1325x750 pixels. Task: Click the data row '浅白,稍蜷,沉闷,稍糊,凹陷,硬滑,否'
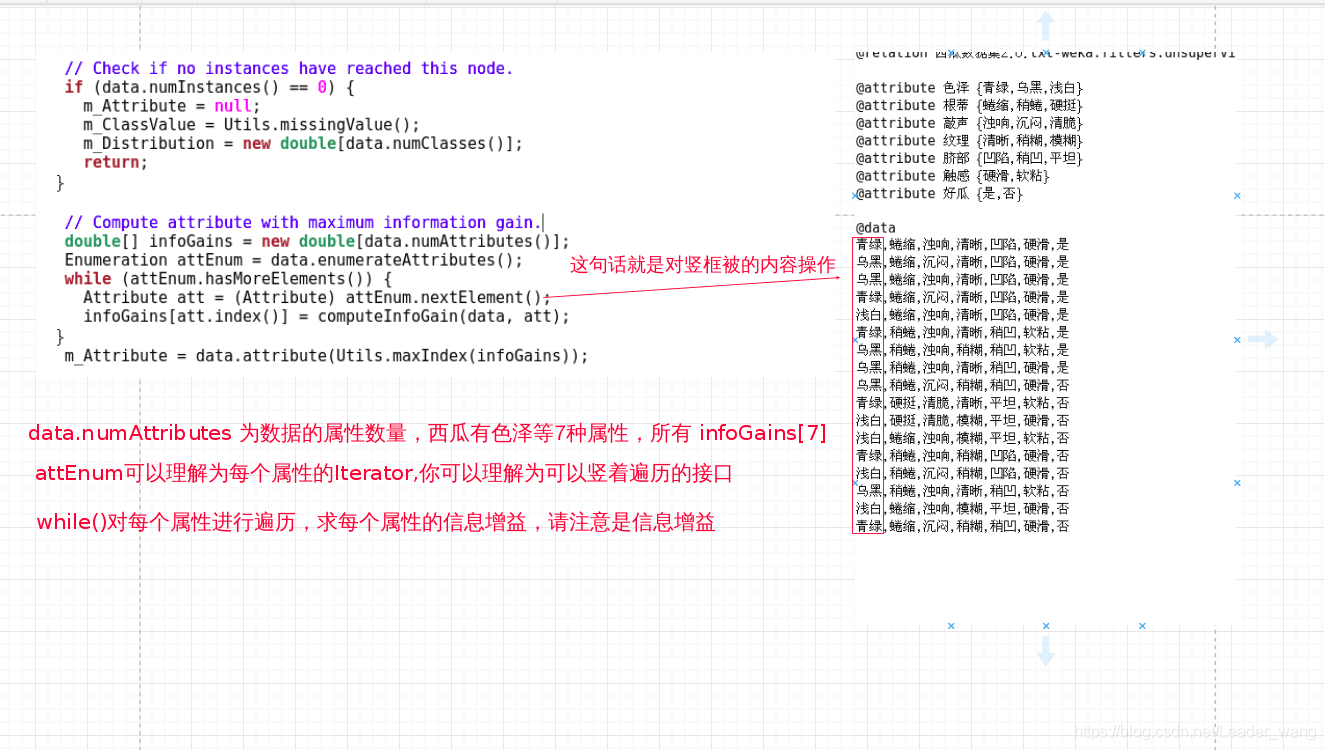[x=962, y=473]
